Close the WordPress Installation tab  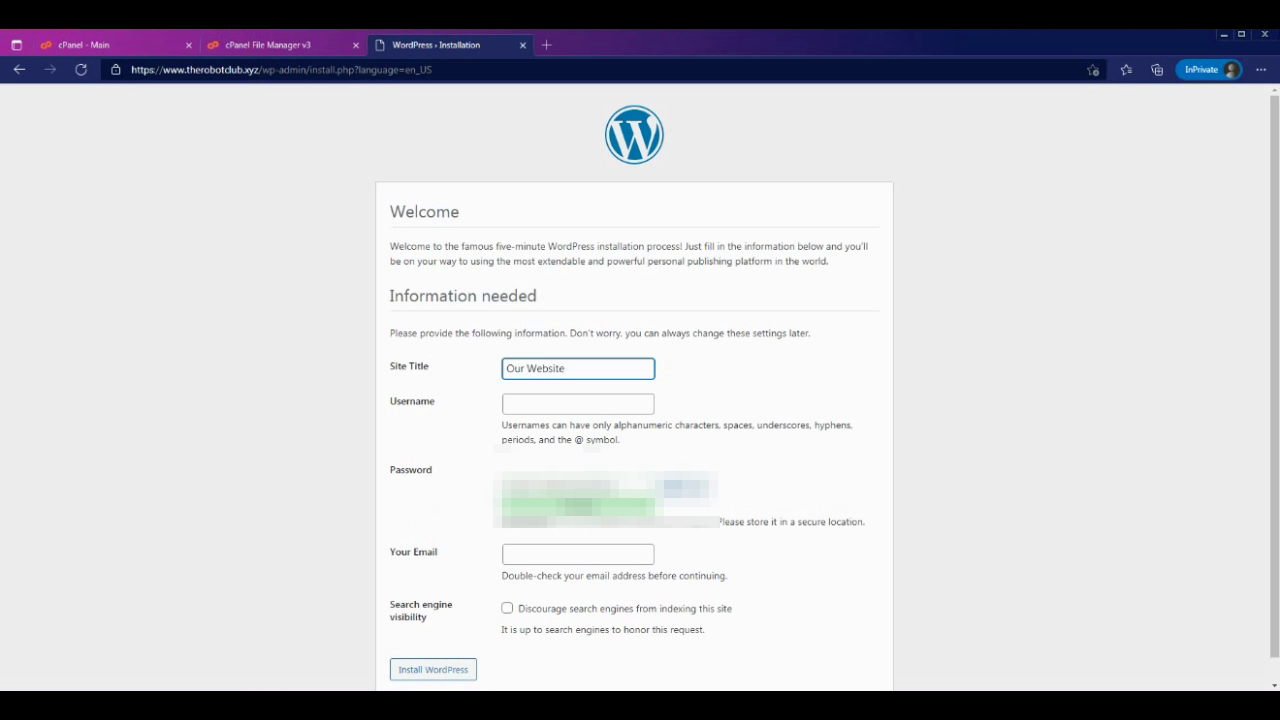[523, 45]
